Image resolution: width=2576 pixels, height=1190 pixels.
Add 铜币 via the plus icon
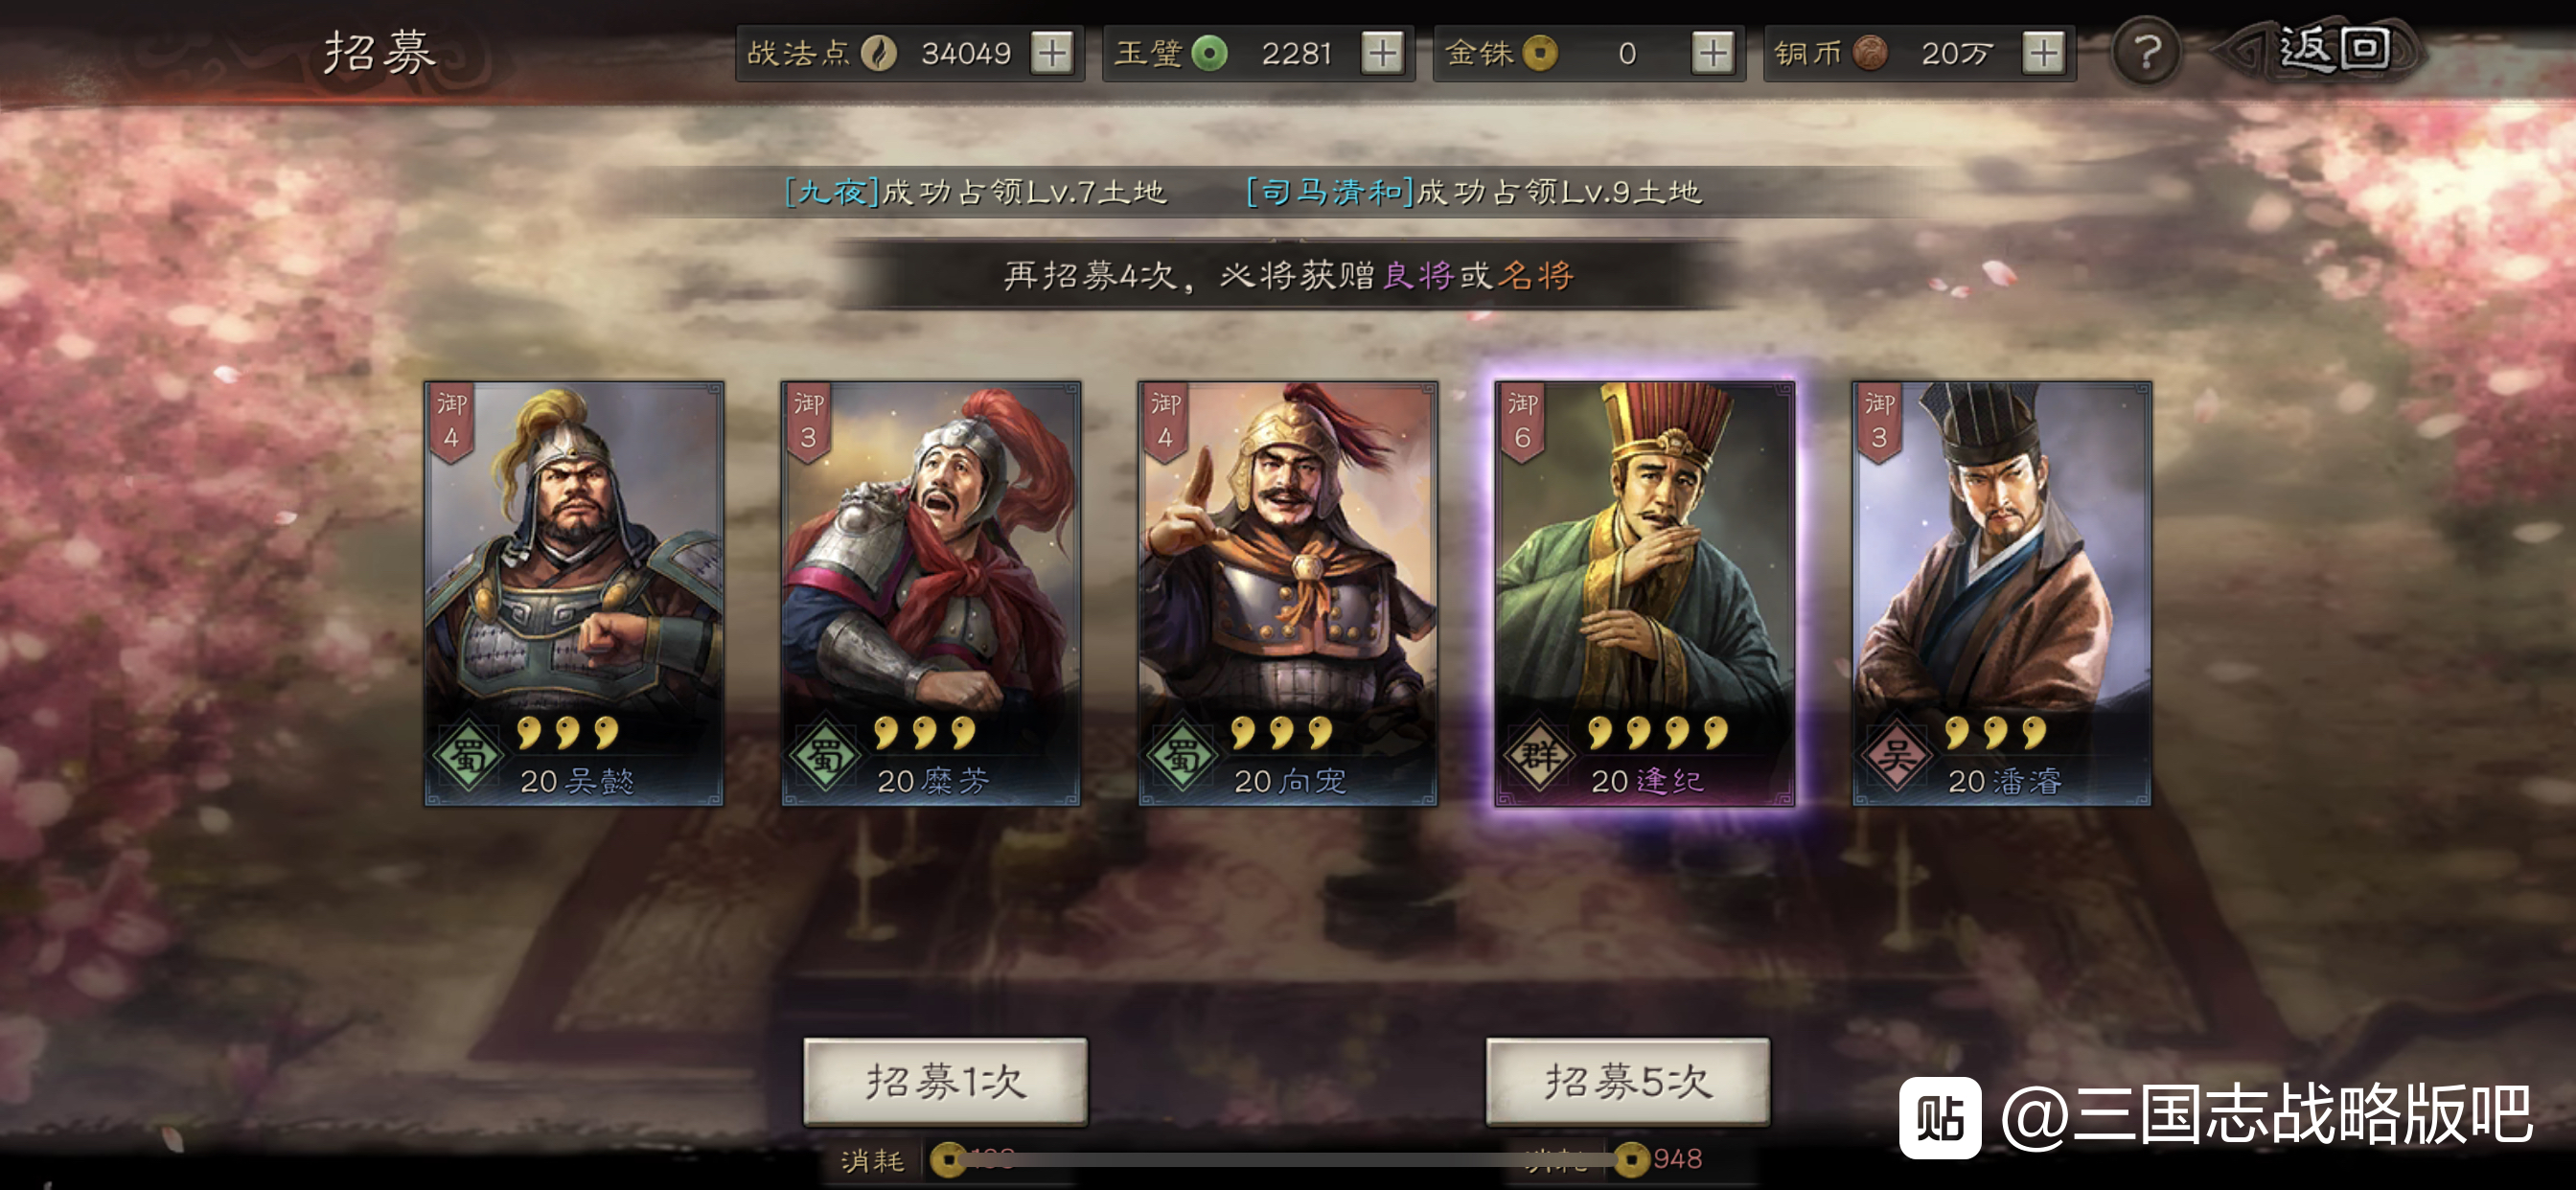[2042, 53]
